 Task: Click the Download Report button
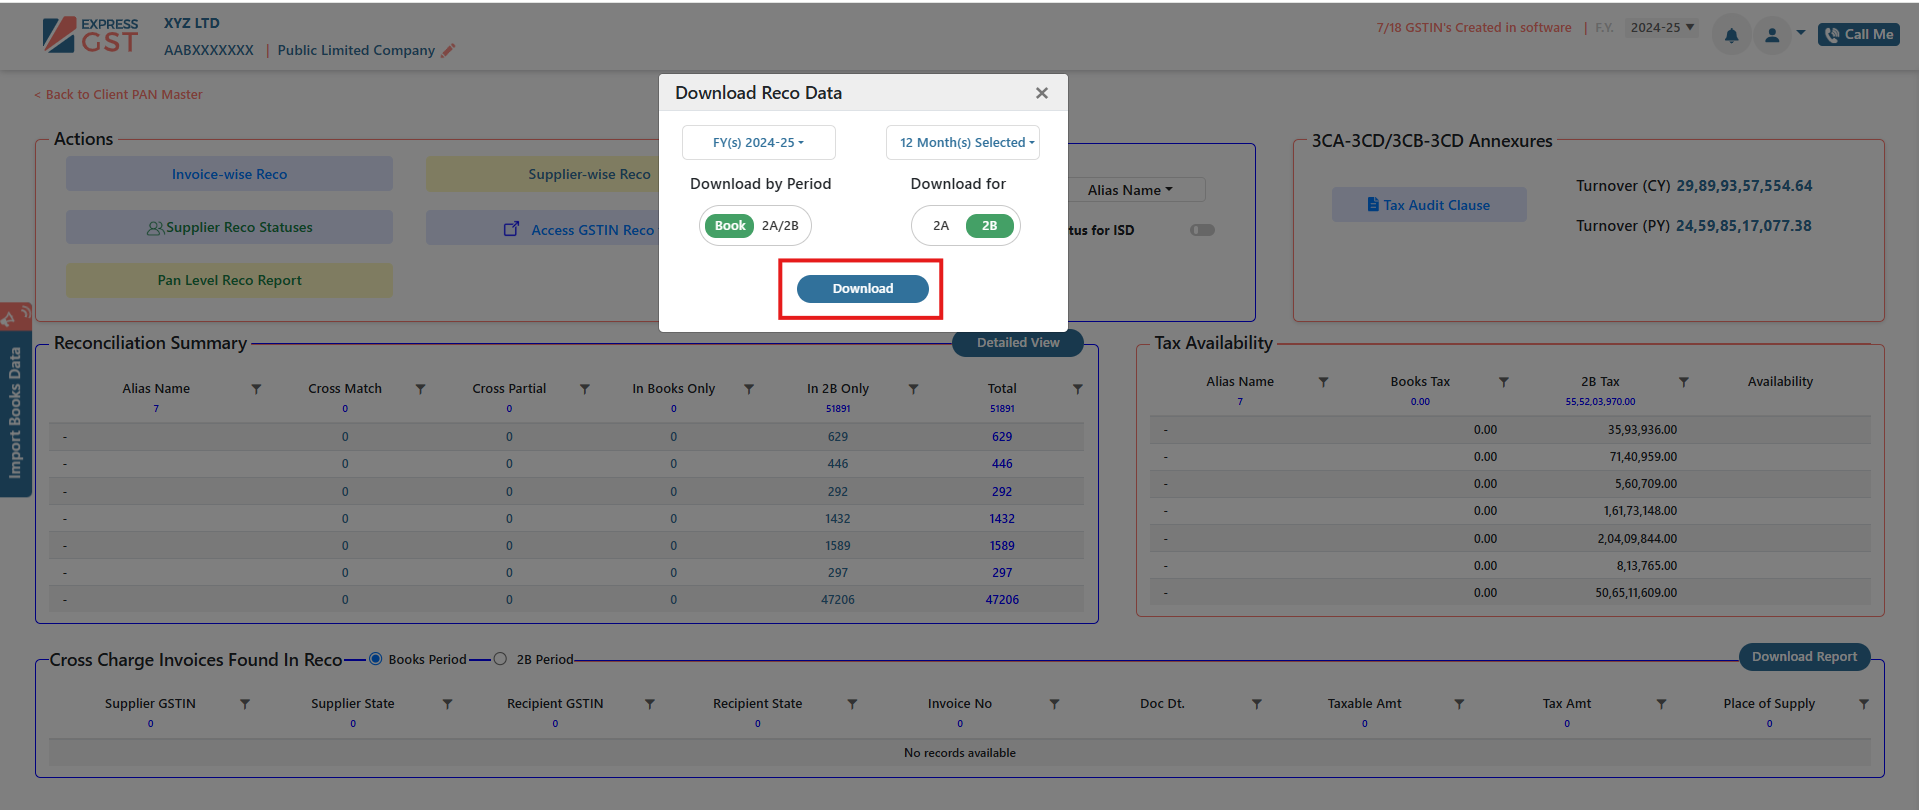click(1804, 657)
